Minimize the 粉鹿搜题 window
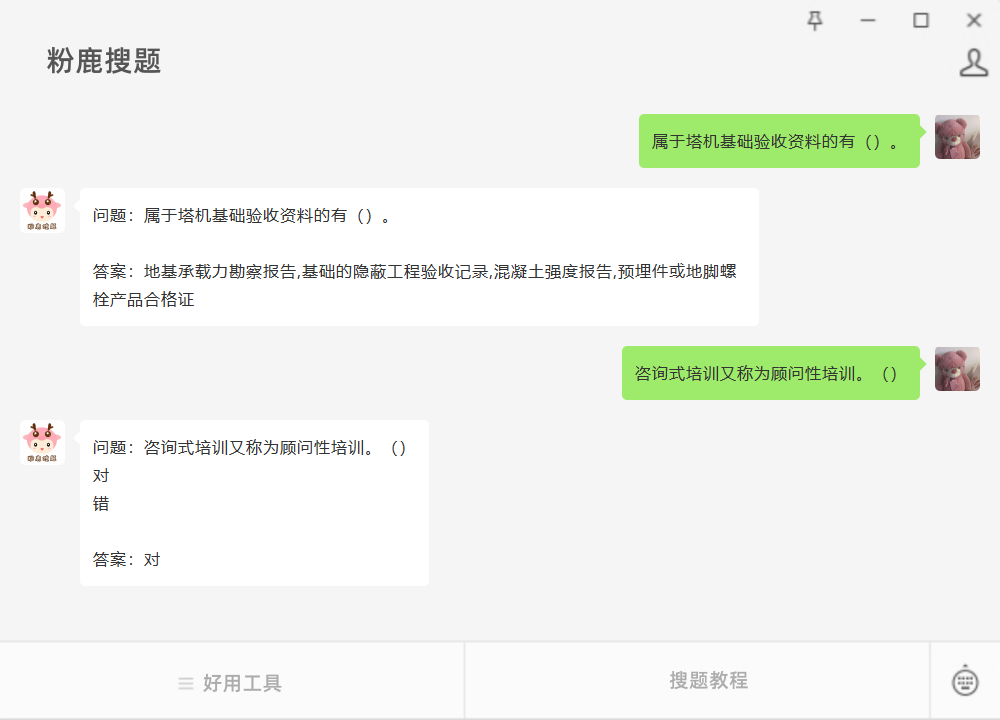Viewport: 1000px width, 720px height. (867, 20)
